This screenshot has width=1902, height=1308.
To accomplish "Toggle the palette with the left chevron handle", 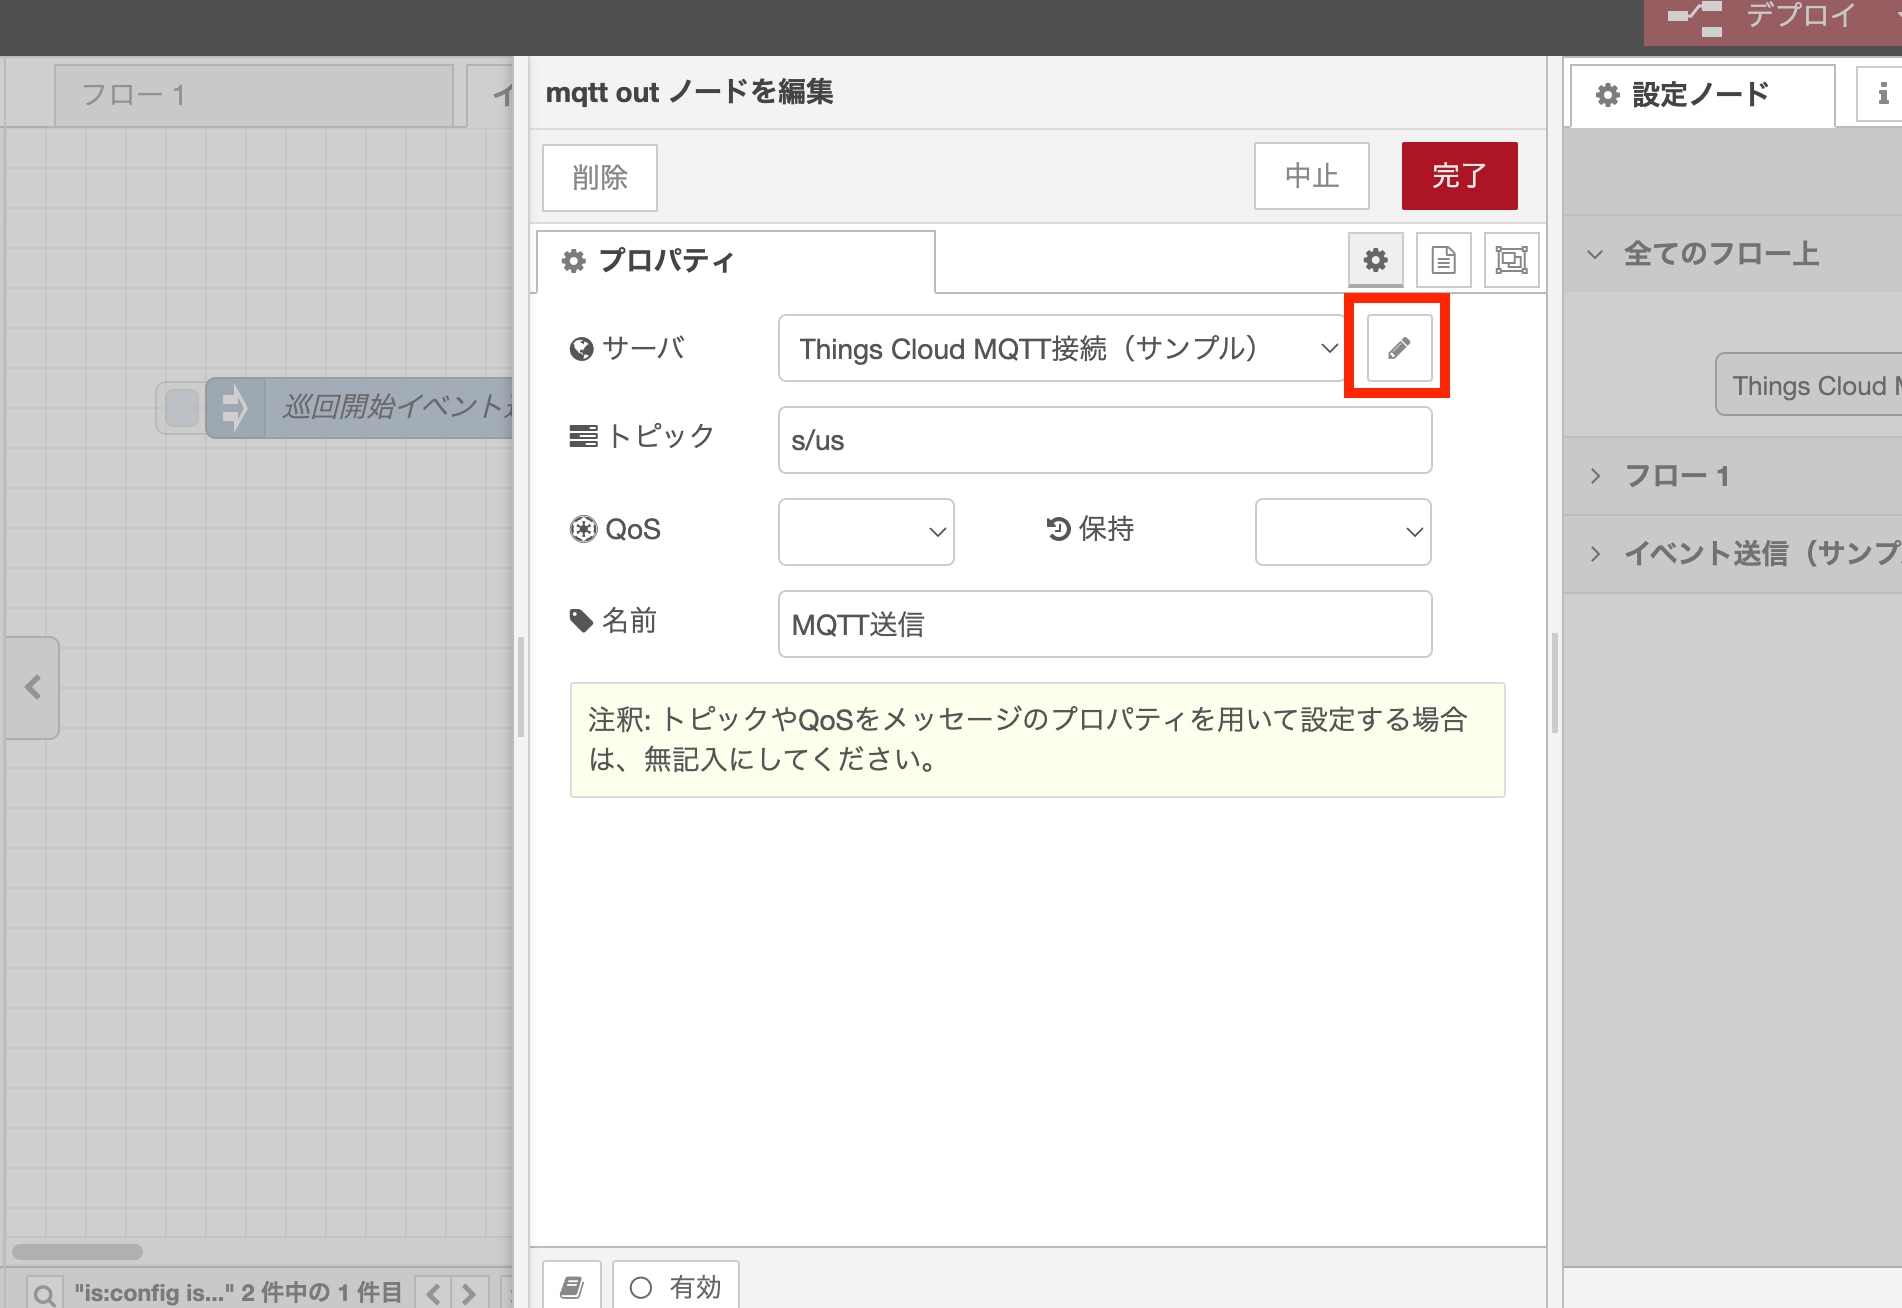I will pyautogui.click(x=32, y=688).
